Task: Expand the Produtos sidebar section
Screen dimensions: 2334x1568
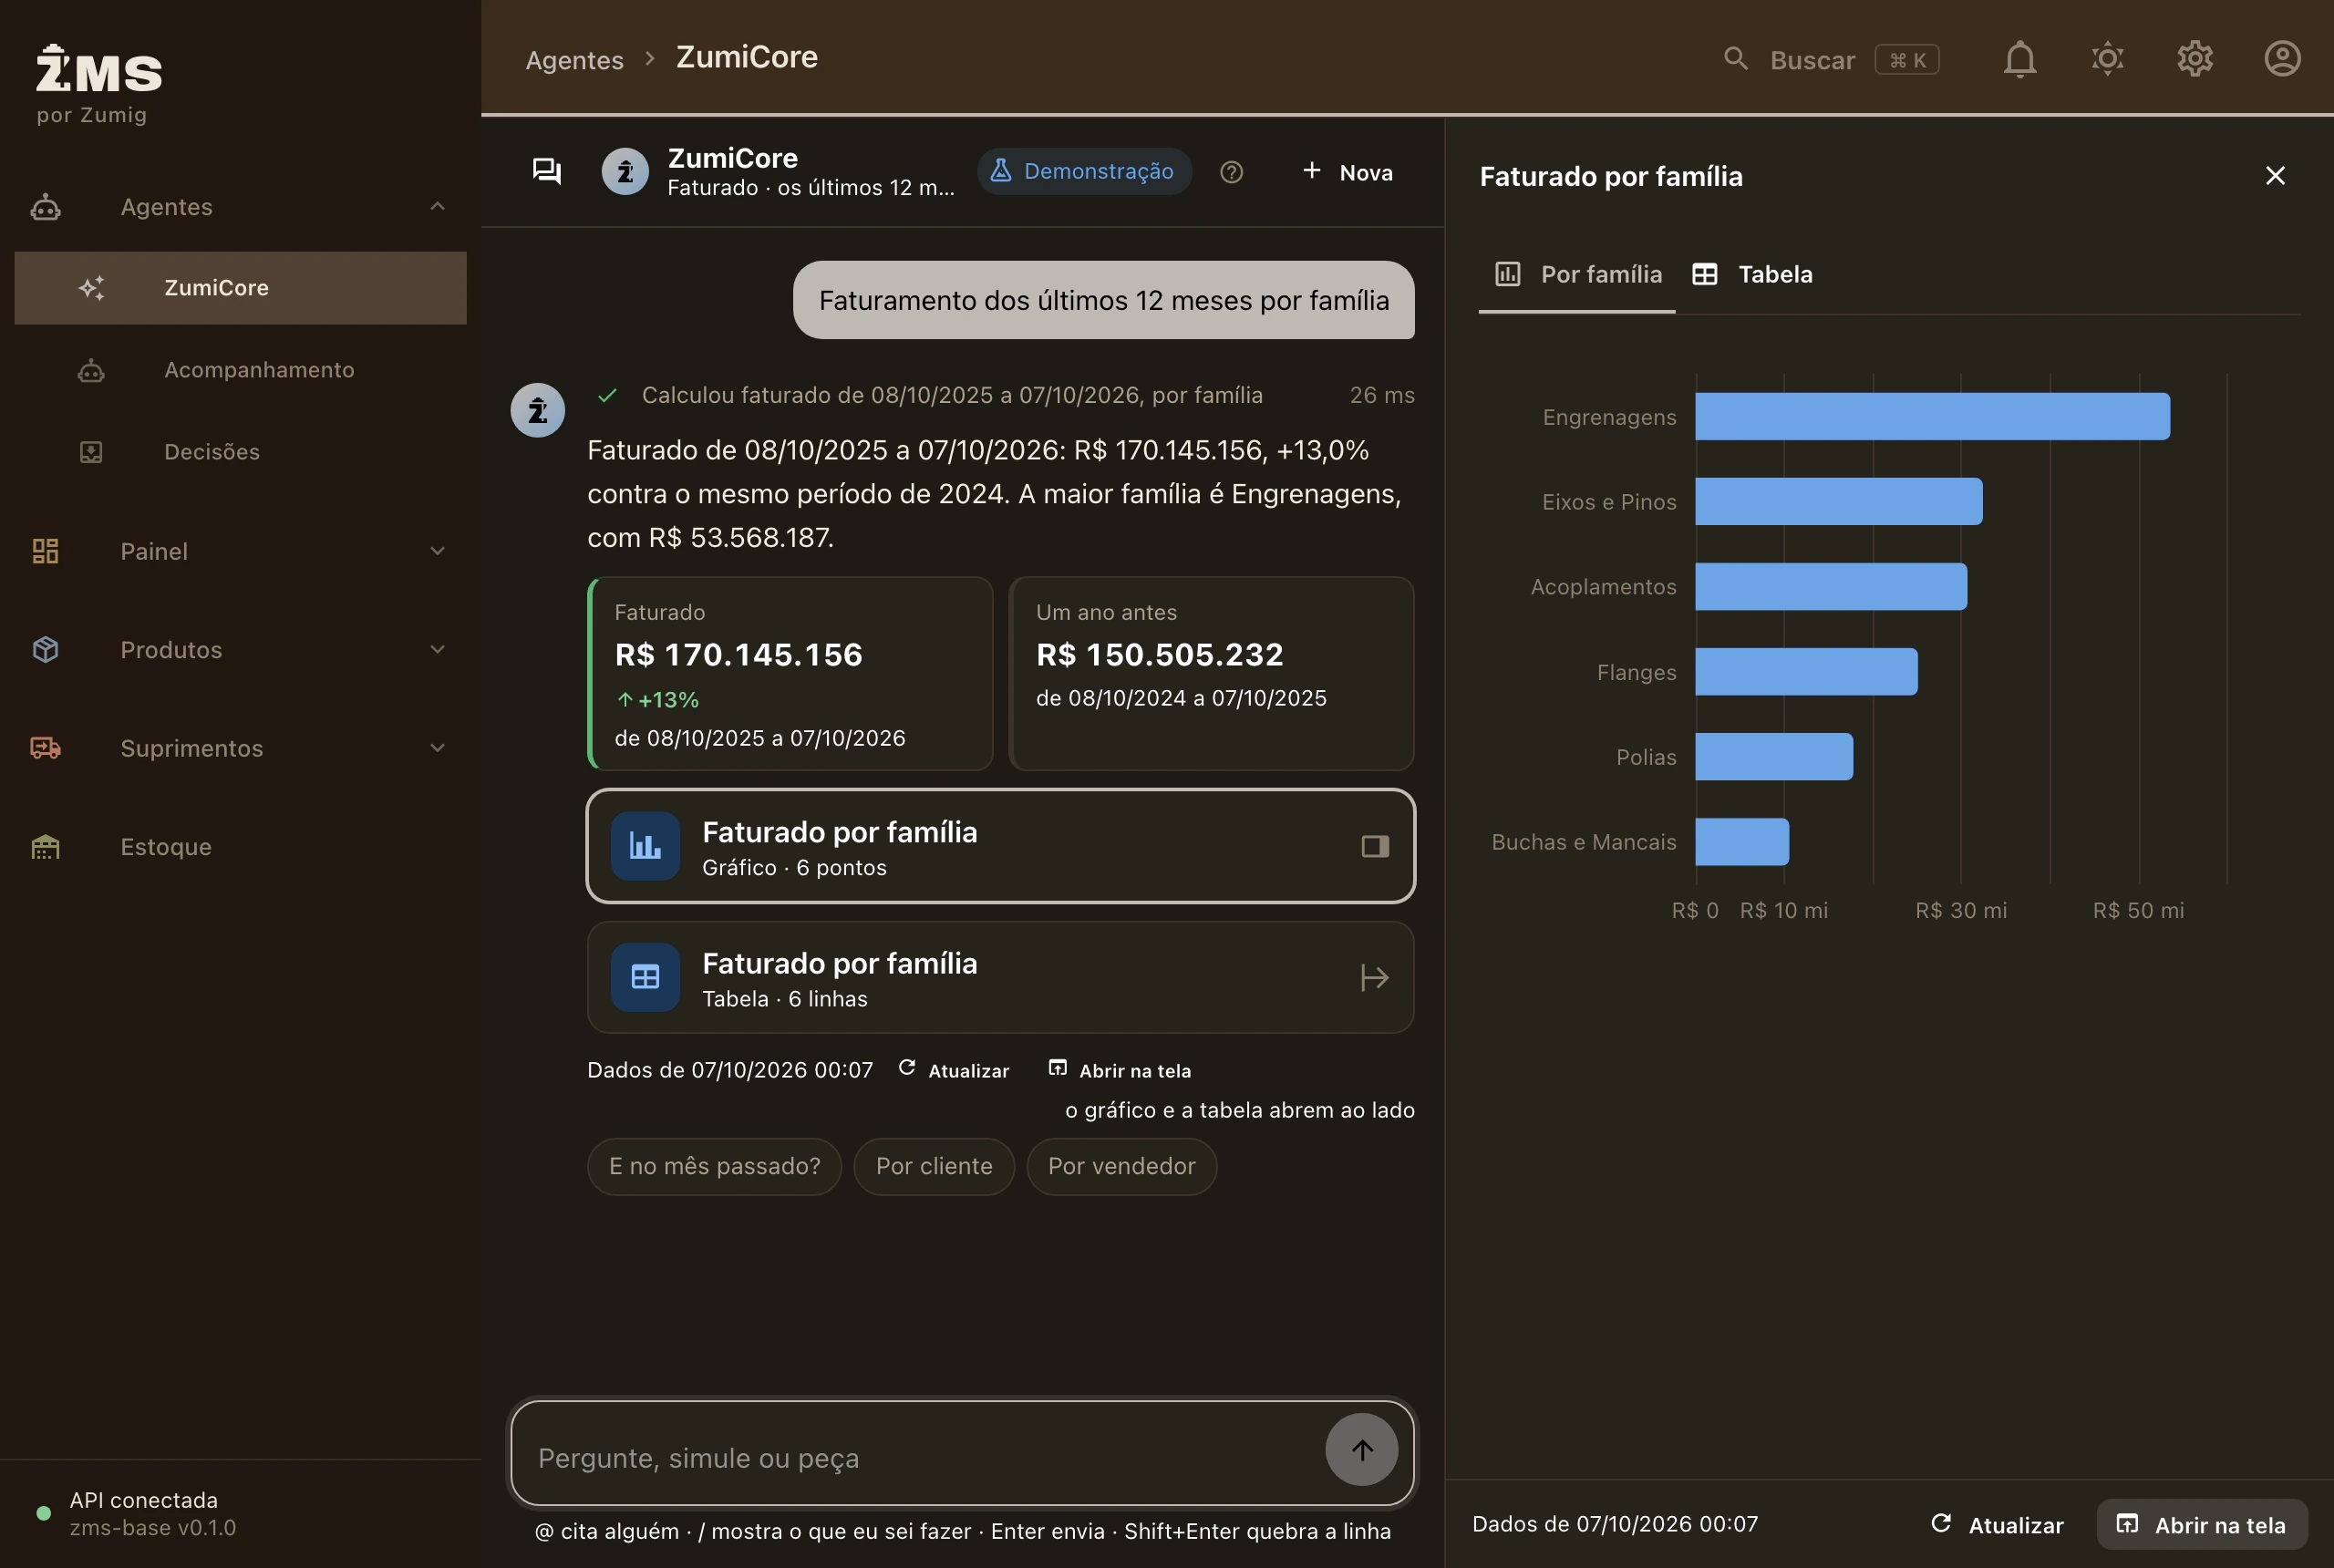Action: click(x=240, y=650)
